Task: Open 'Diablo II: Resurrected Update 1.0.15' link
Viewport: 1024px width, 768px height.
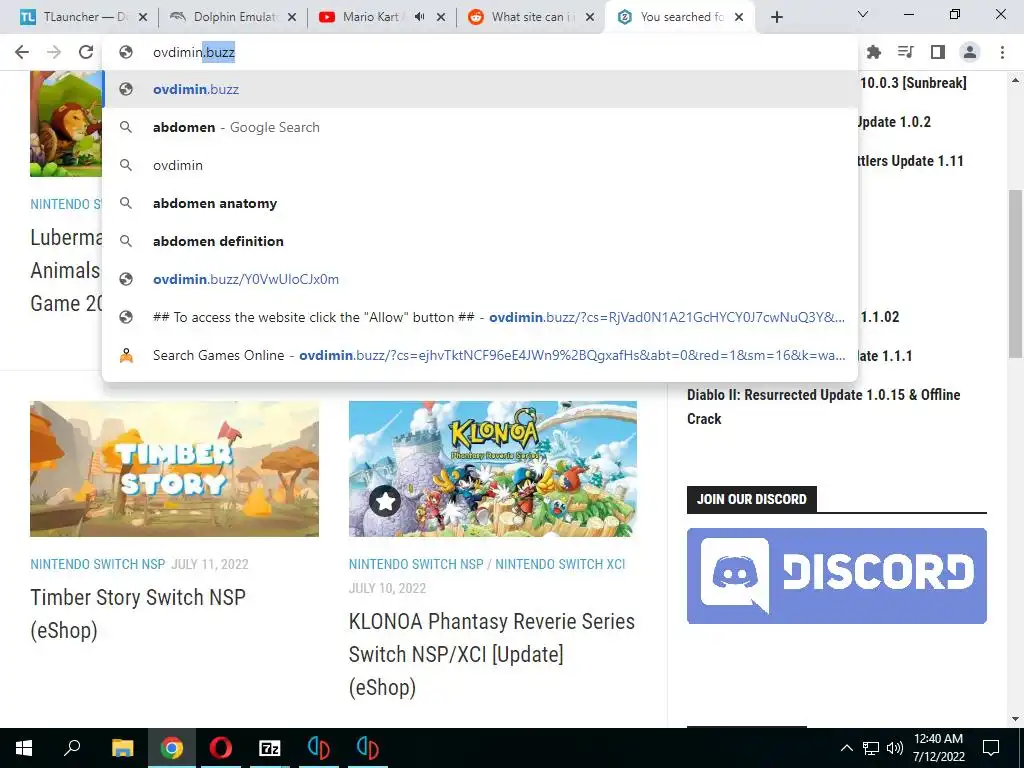Action: point(824,407)
